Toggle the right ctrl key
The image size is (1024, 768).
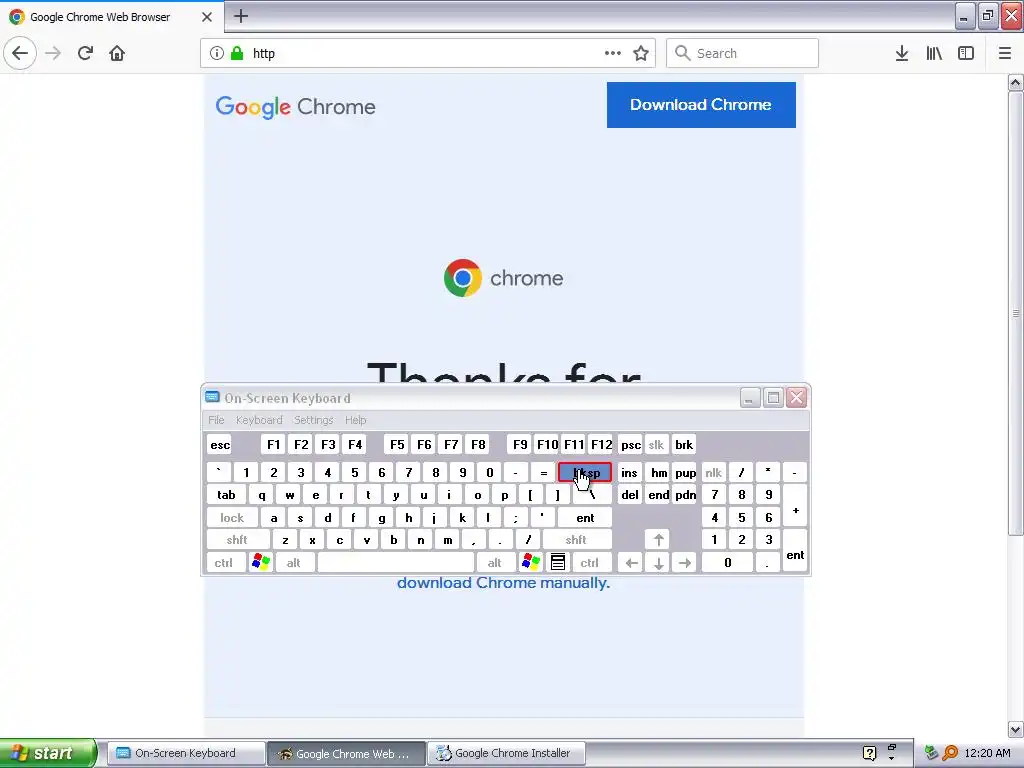[591, 562]
